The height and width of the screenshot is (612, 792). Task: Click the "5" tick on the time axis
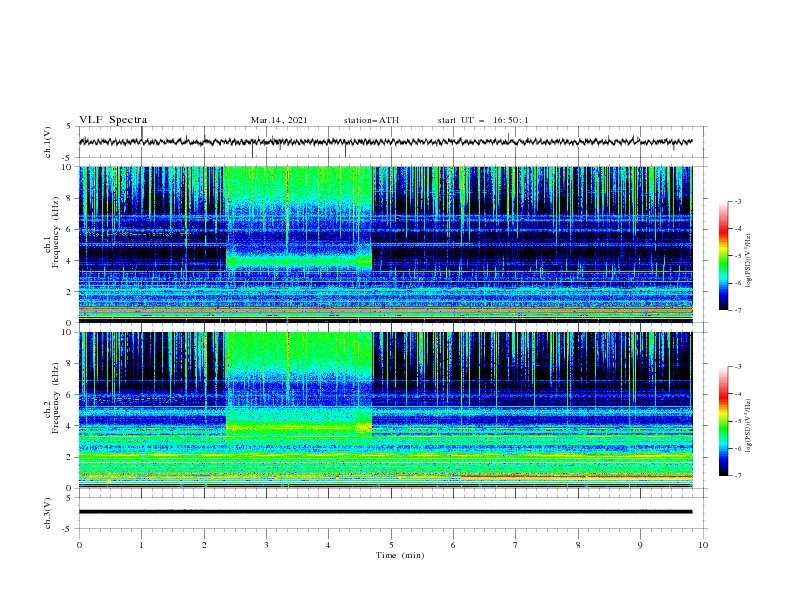pos(391,545)
